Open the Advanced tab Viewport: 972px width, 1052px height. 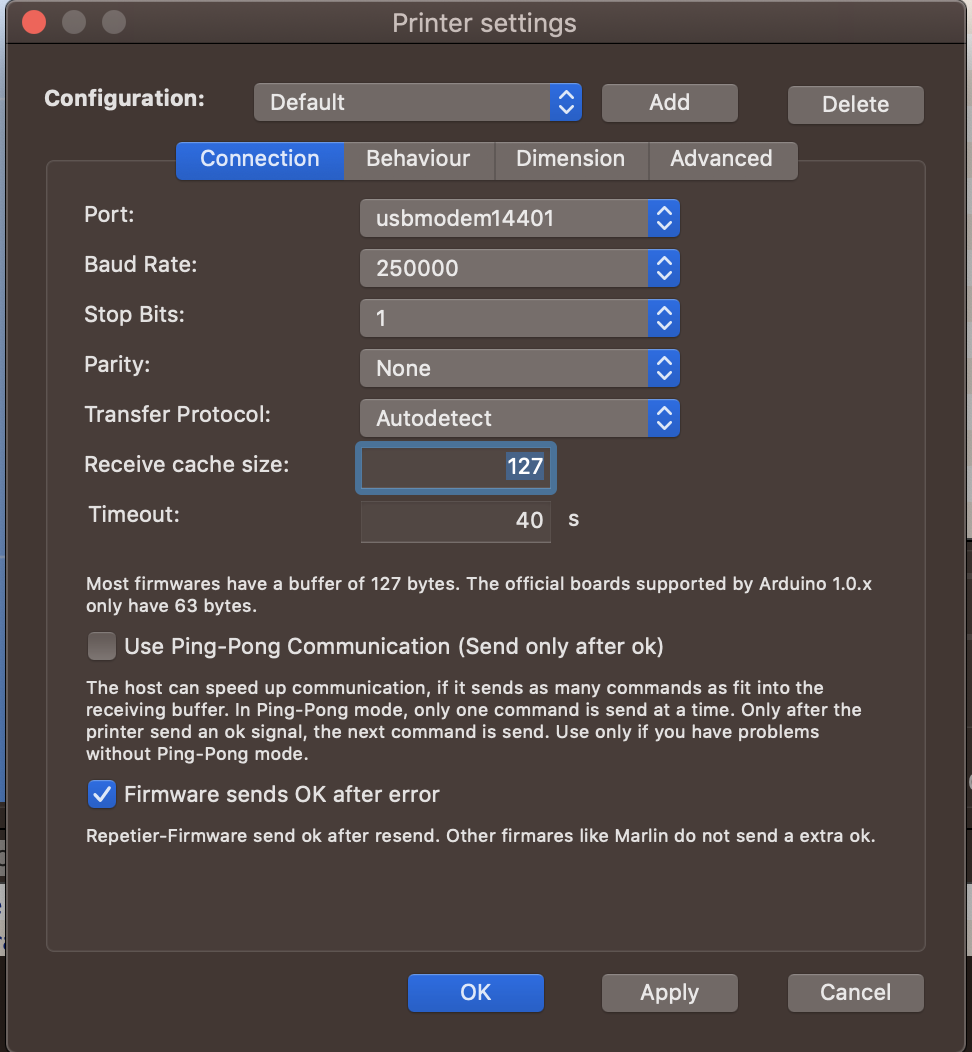coord(722,160)
